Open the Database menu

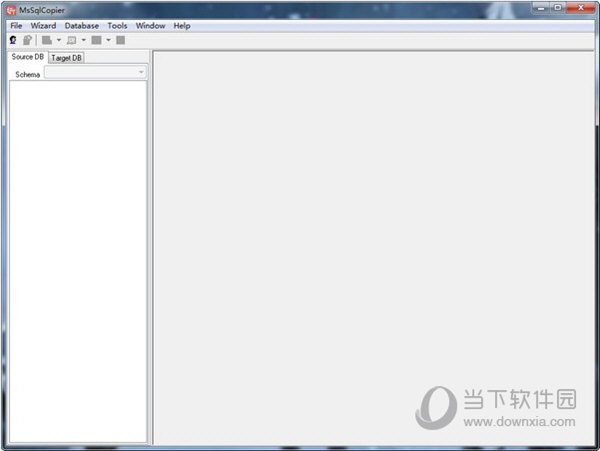click(x=82, y=26)
